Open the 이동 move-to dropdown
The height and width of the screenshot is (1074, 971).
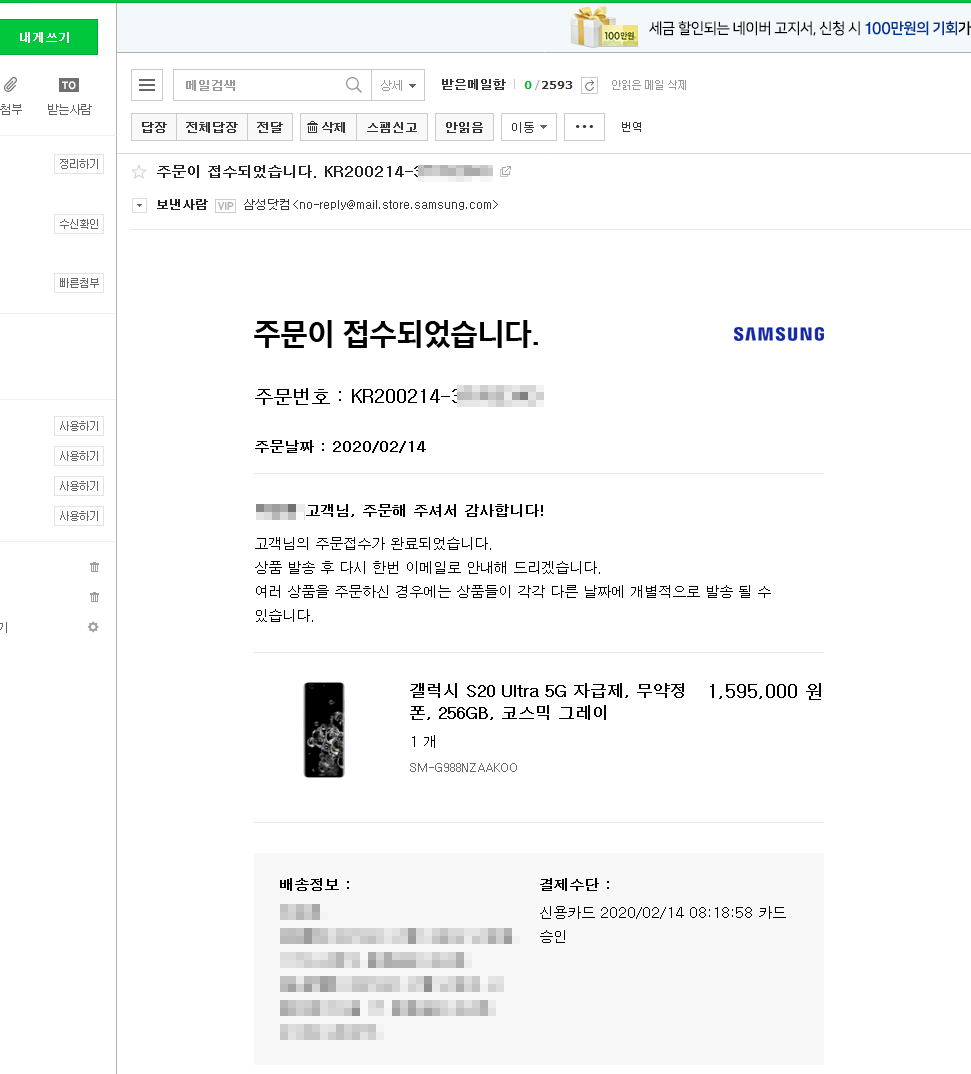(x=528, y=127)
